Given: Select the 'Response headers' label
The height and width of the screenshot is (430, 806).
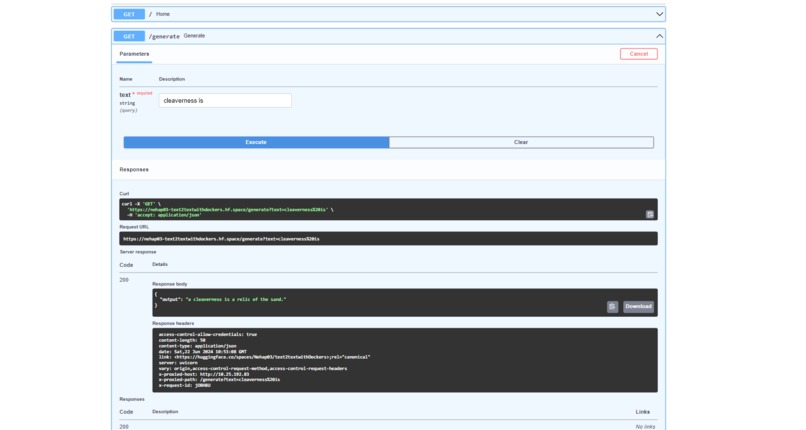Looking at the screenshot, I should point(173,323).
